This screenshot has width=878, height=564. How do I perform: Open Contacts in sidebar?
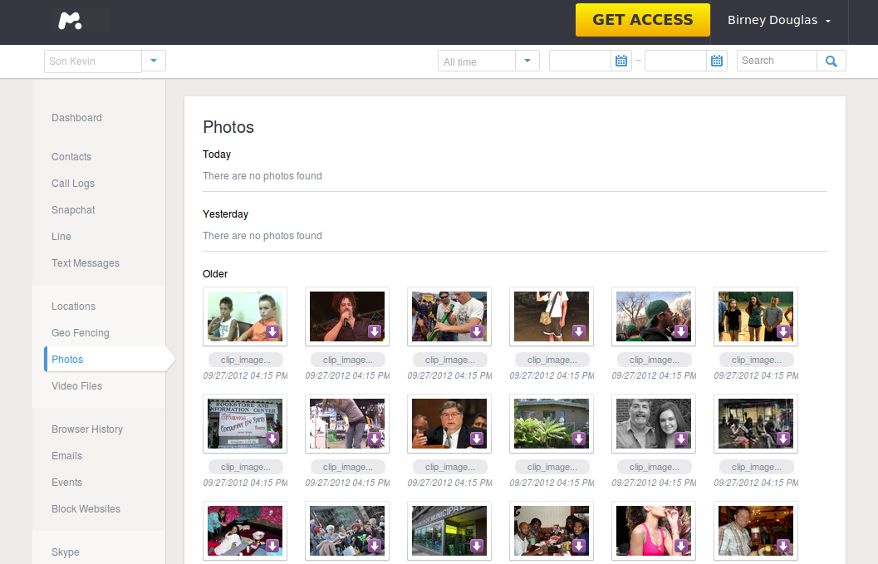point(71,157)
